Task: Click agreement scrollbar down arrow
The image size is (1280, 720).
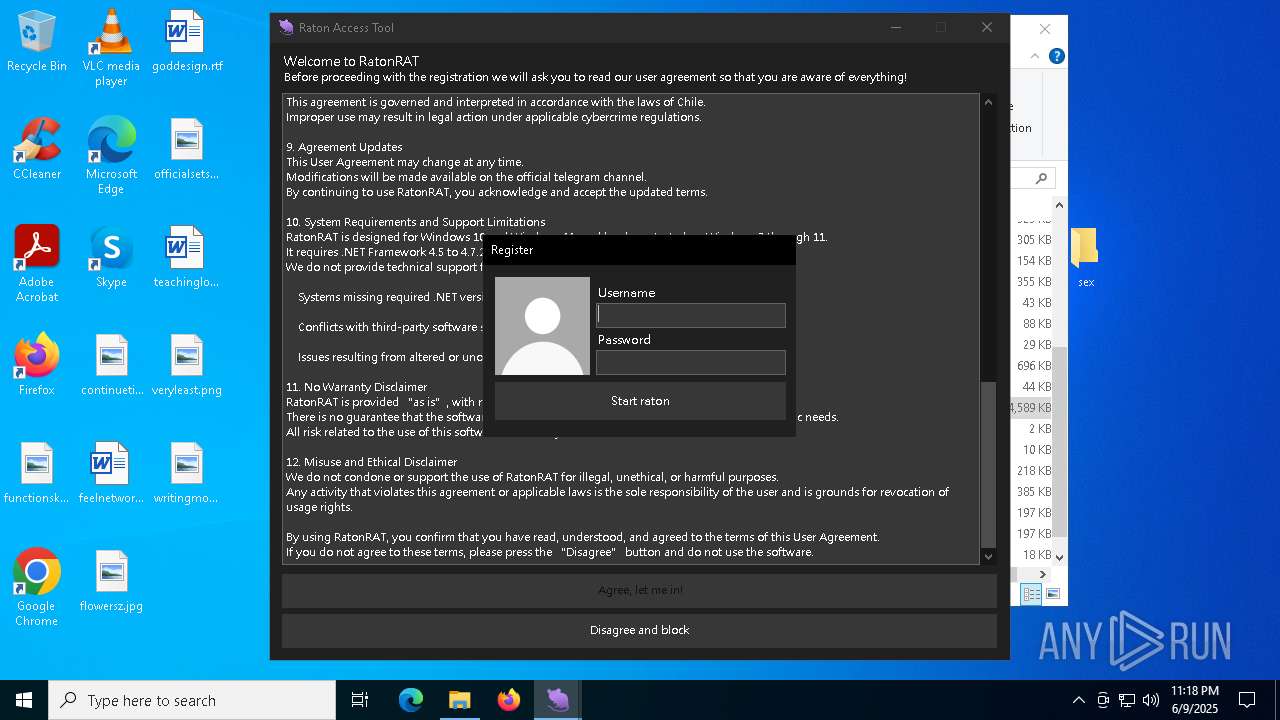Action: point(989,556)
